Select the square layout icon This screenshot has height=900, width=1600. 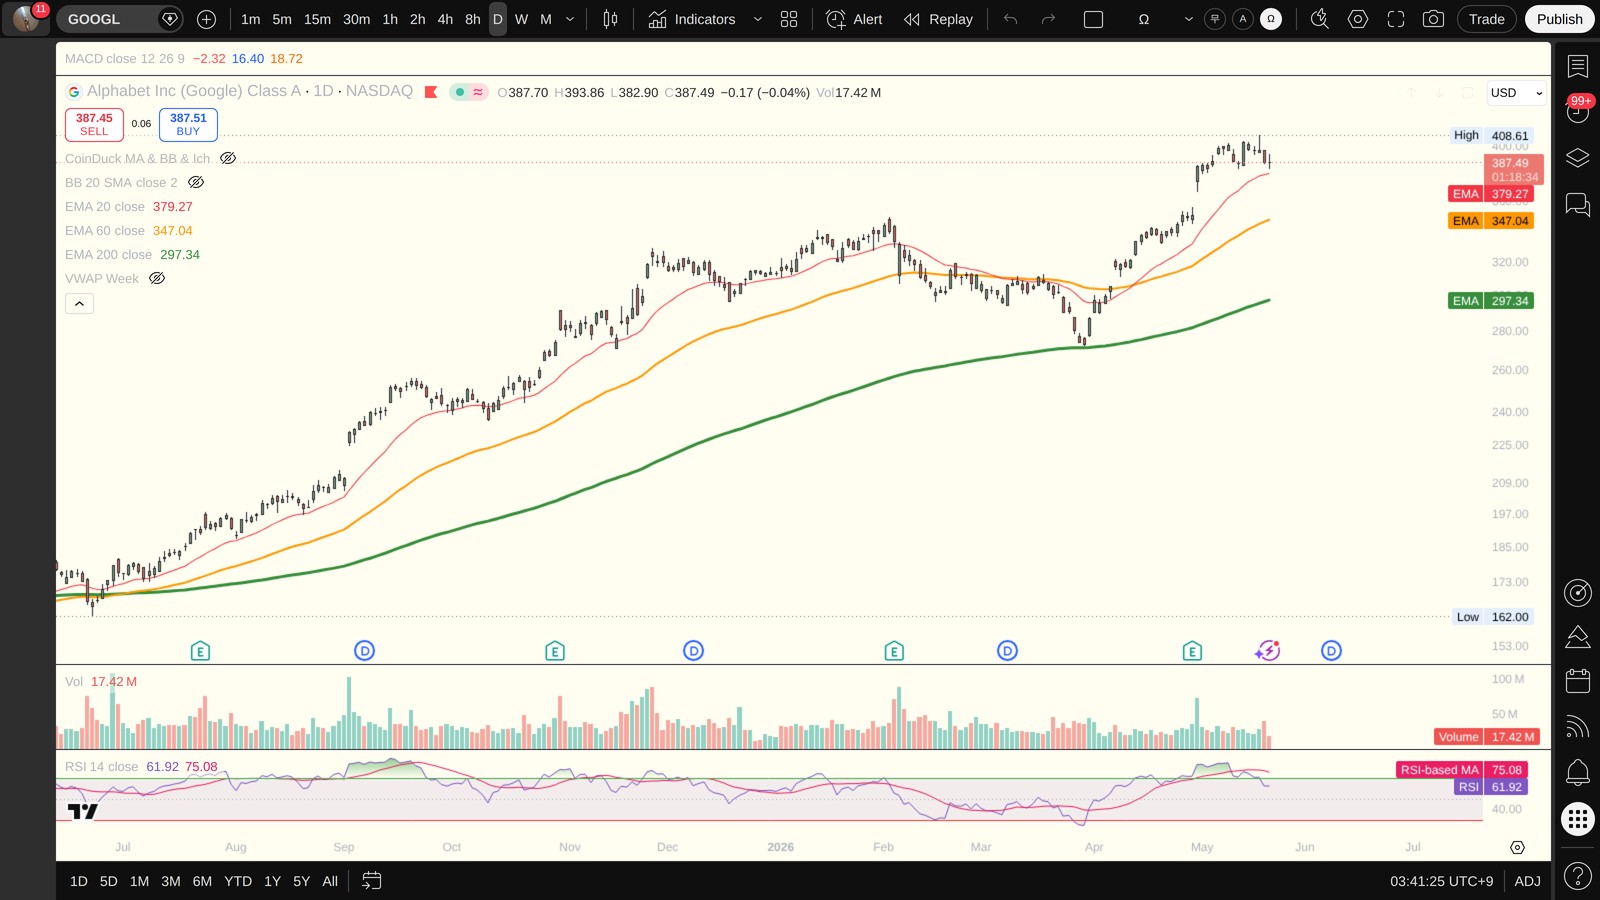point(1093,19)
